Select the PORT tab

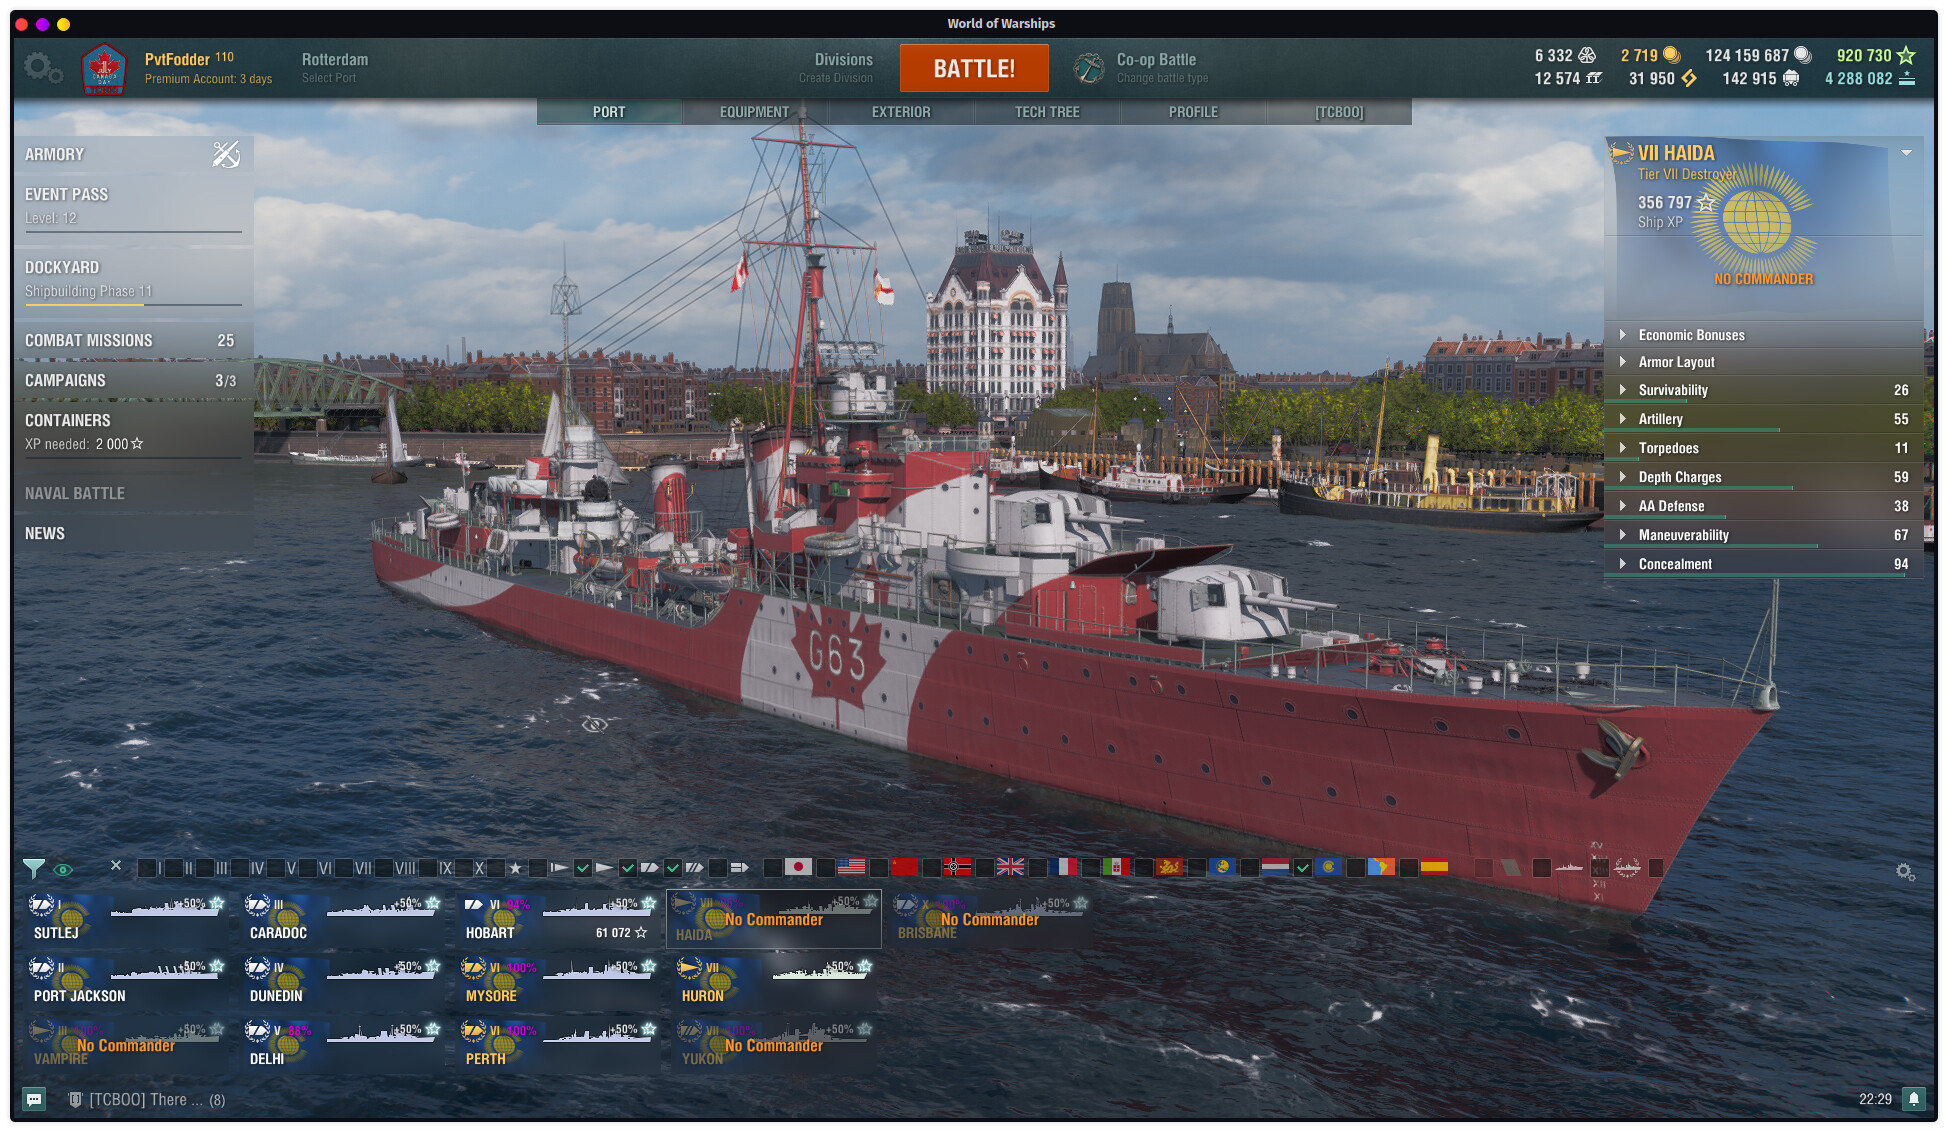[x=608, y=112]
